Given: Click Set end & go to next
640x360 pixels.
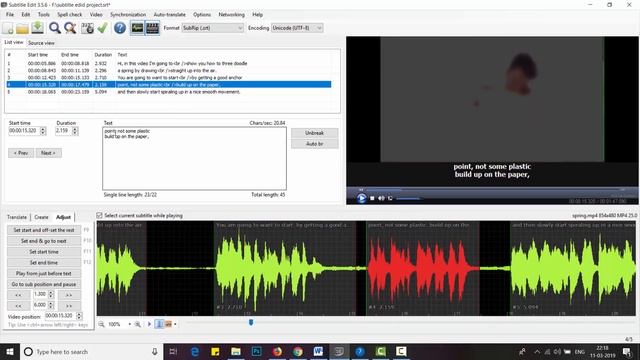Looking at the screenshot, I should point(44,241).
